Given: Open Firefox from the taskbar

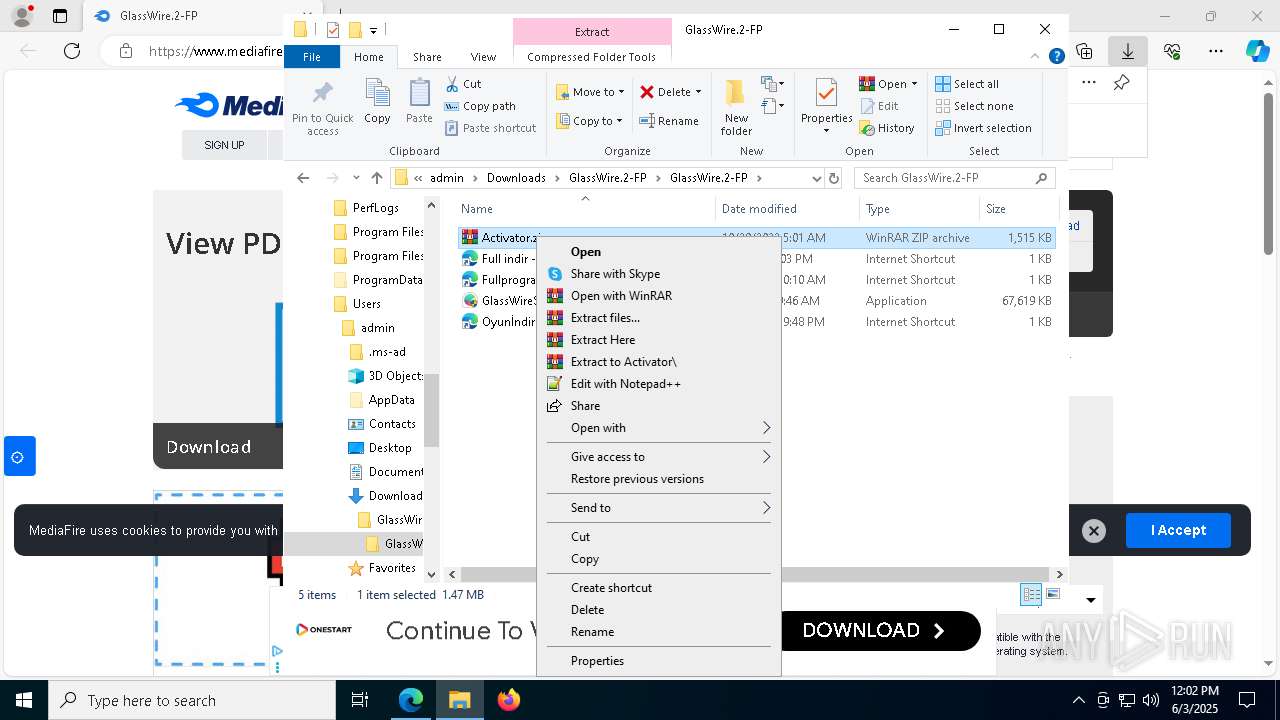Looking at the screenshot, I should click(509, 700).
